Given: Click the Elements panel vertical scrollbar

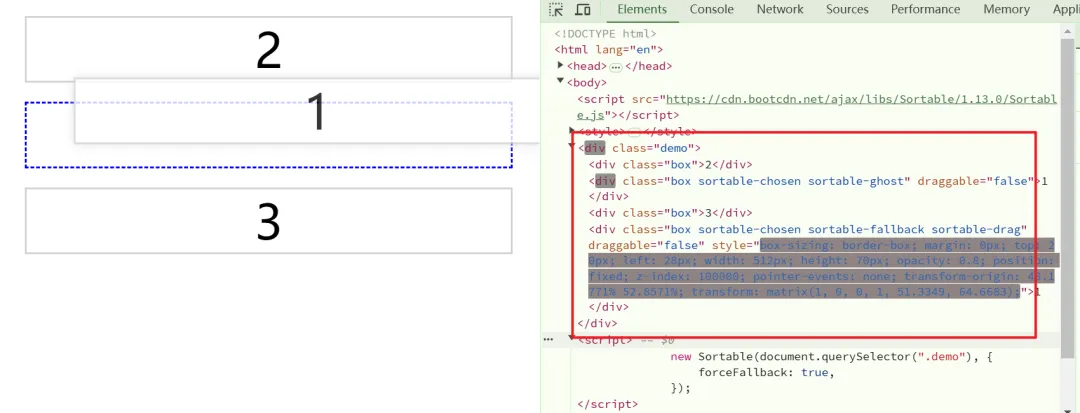Looking at the screenshot, I should pyautogui.click(x=1068, y=200).
